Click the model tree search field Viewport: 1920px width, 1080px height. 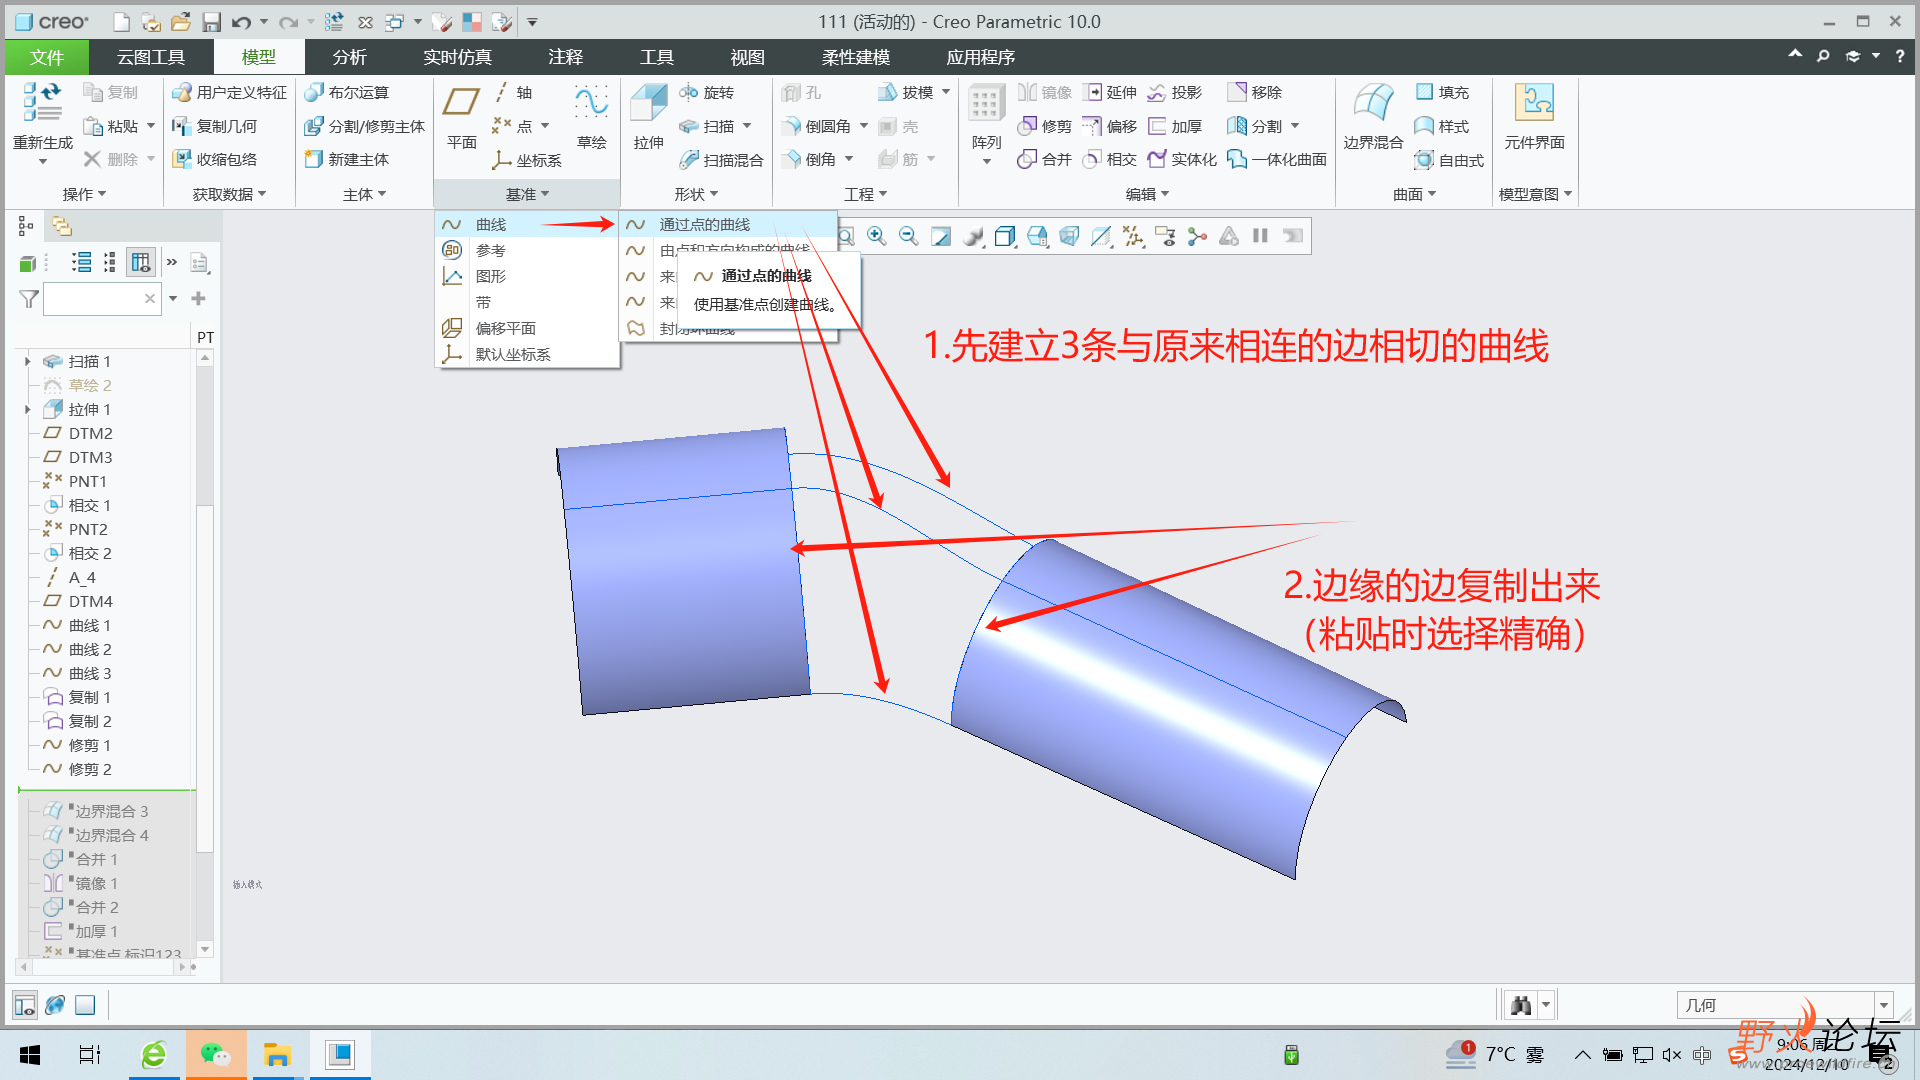click(x=92, y=298)
